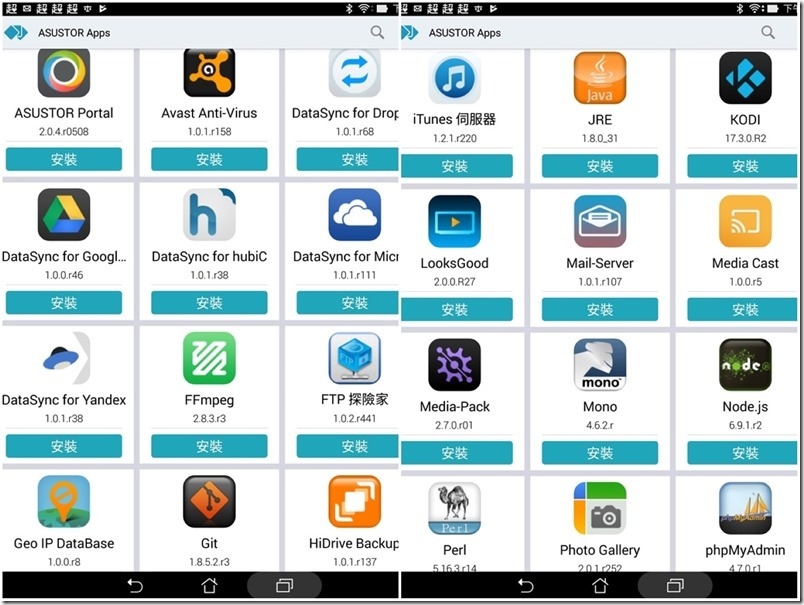Select the KODI app icon
The width and height of the screenshot is (804, 605).
pyautogui.click(x=746, y=78)
